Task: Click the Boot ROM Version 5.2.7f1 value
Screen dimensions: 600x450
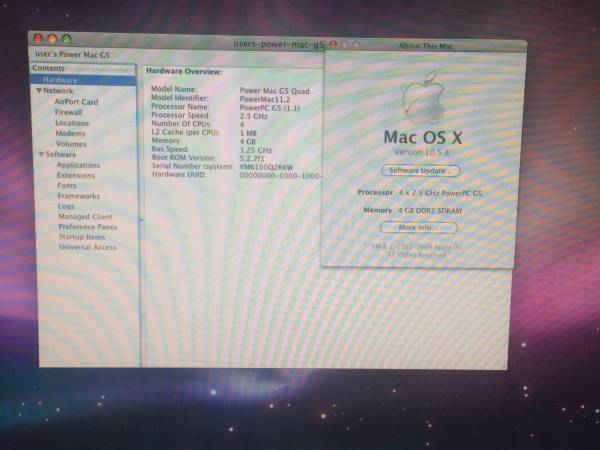Action: pos(252,158)
